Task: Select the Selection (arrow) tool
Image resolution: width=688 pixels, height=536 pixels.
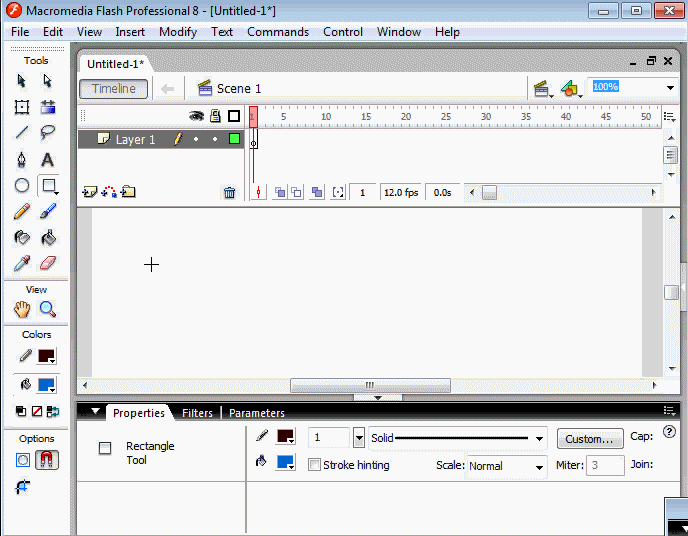Action: [x=22, y=81]
